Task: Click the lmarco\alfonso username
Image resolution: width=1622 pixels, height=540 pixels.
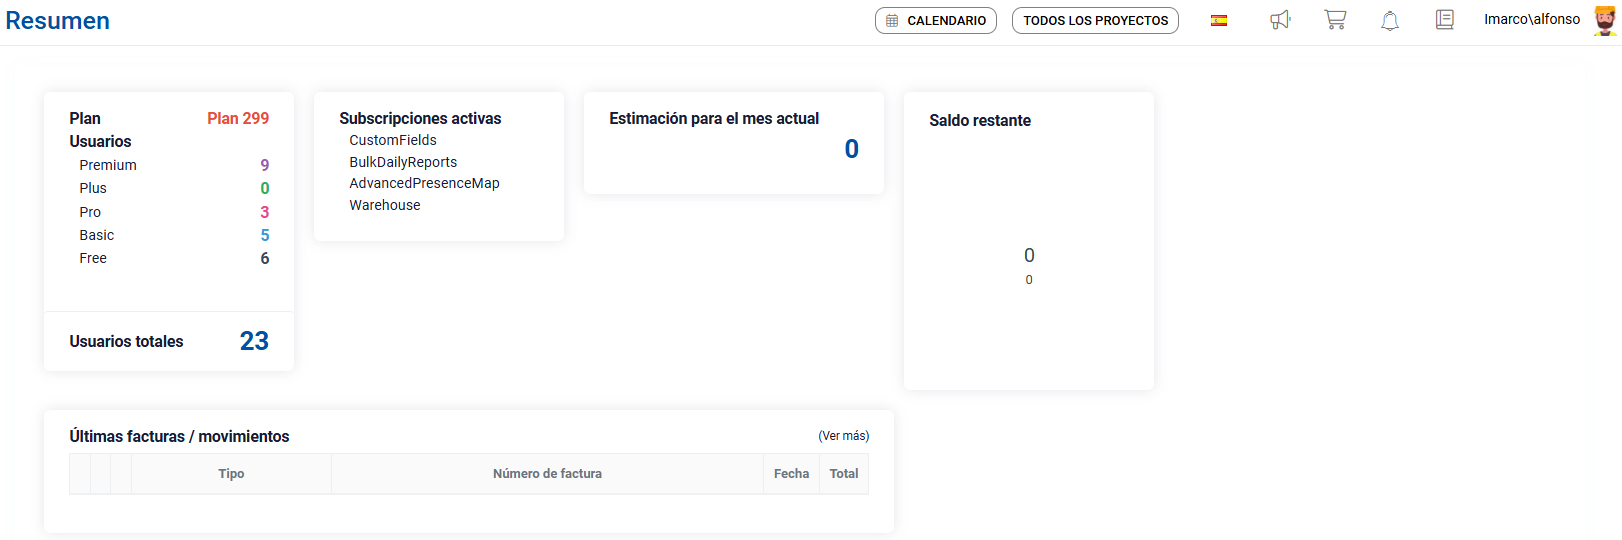Action: (x=1532, y=20)
